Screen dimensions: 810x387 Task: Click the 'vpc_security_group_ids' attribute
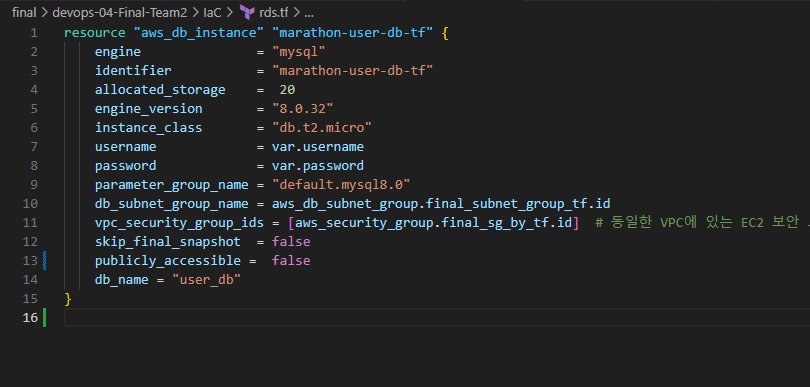(x=180, y=223)
